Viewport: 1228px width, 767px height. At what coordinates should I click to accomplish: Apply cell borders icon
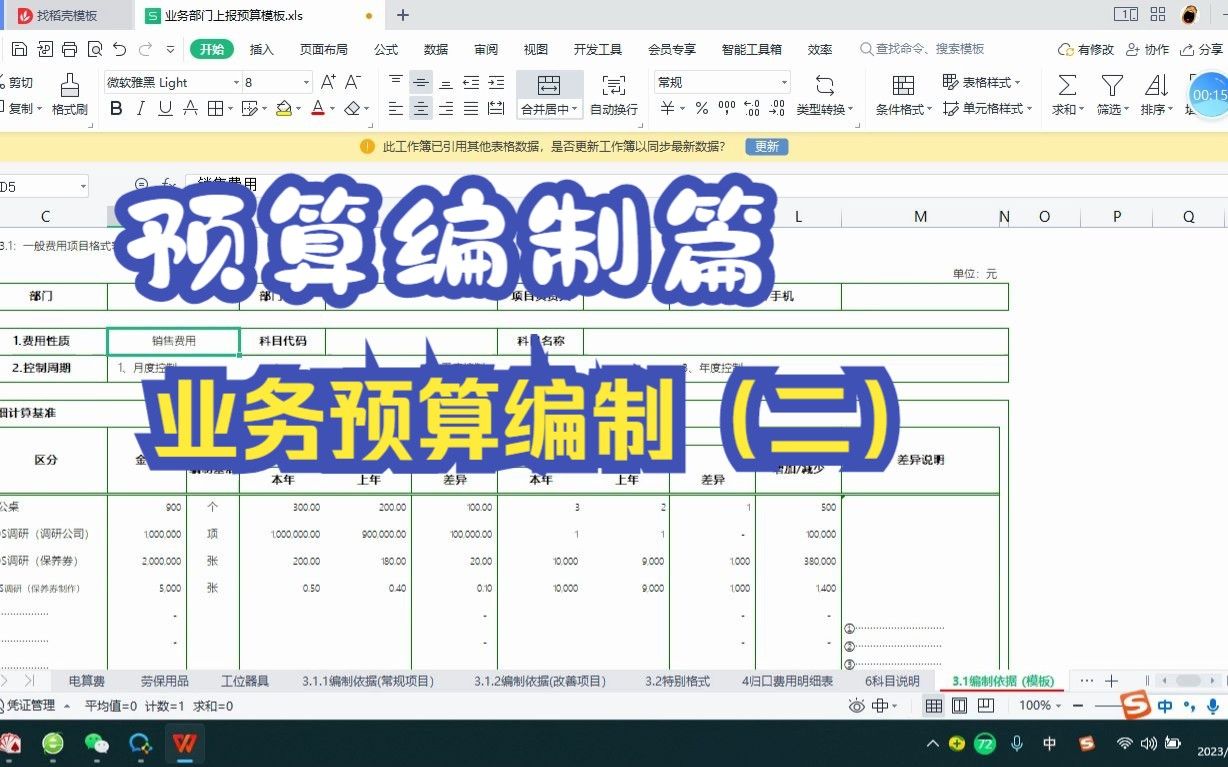coord(215,109)
